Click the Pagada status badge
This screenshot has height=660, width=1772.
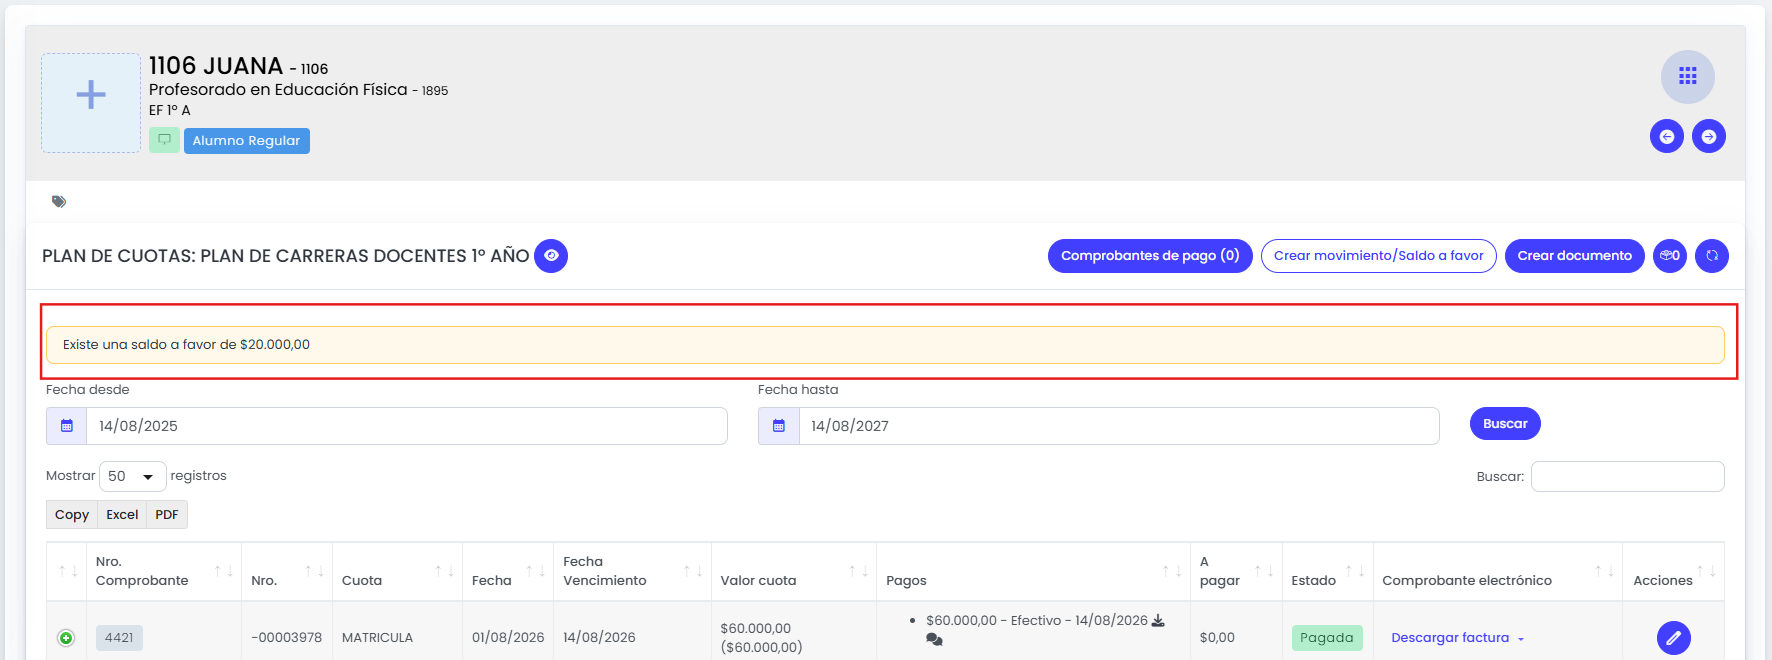1327,638
